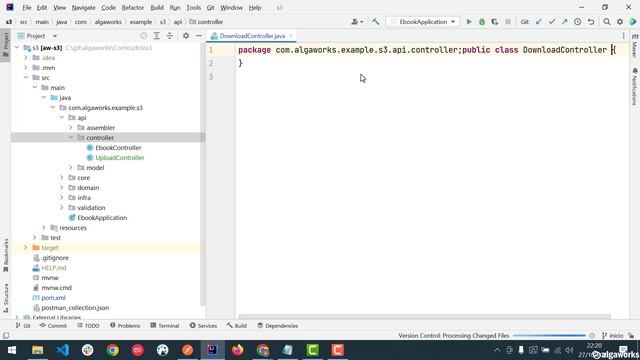Click controller breadcrumb in navigation bar
Image resolution: width=640 pixels, height=360 pixels.
click(x=206, y=22)
